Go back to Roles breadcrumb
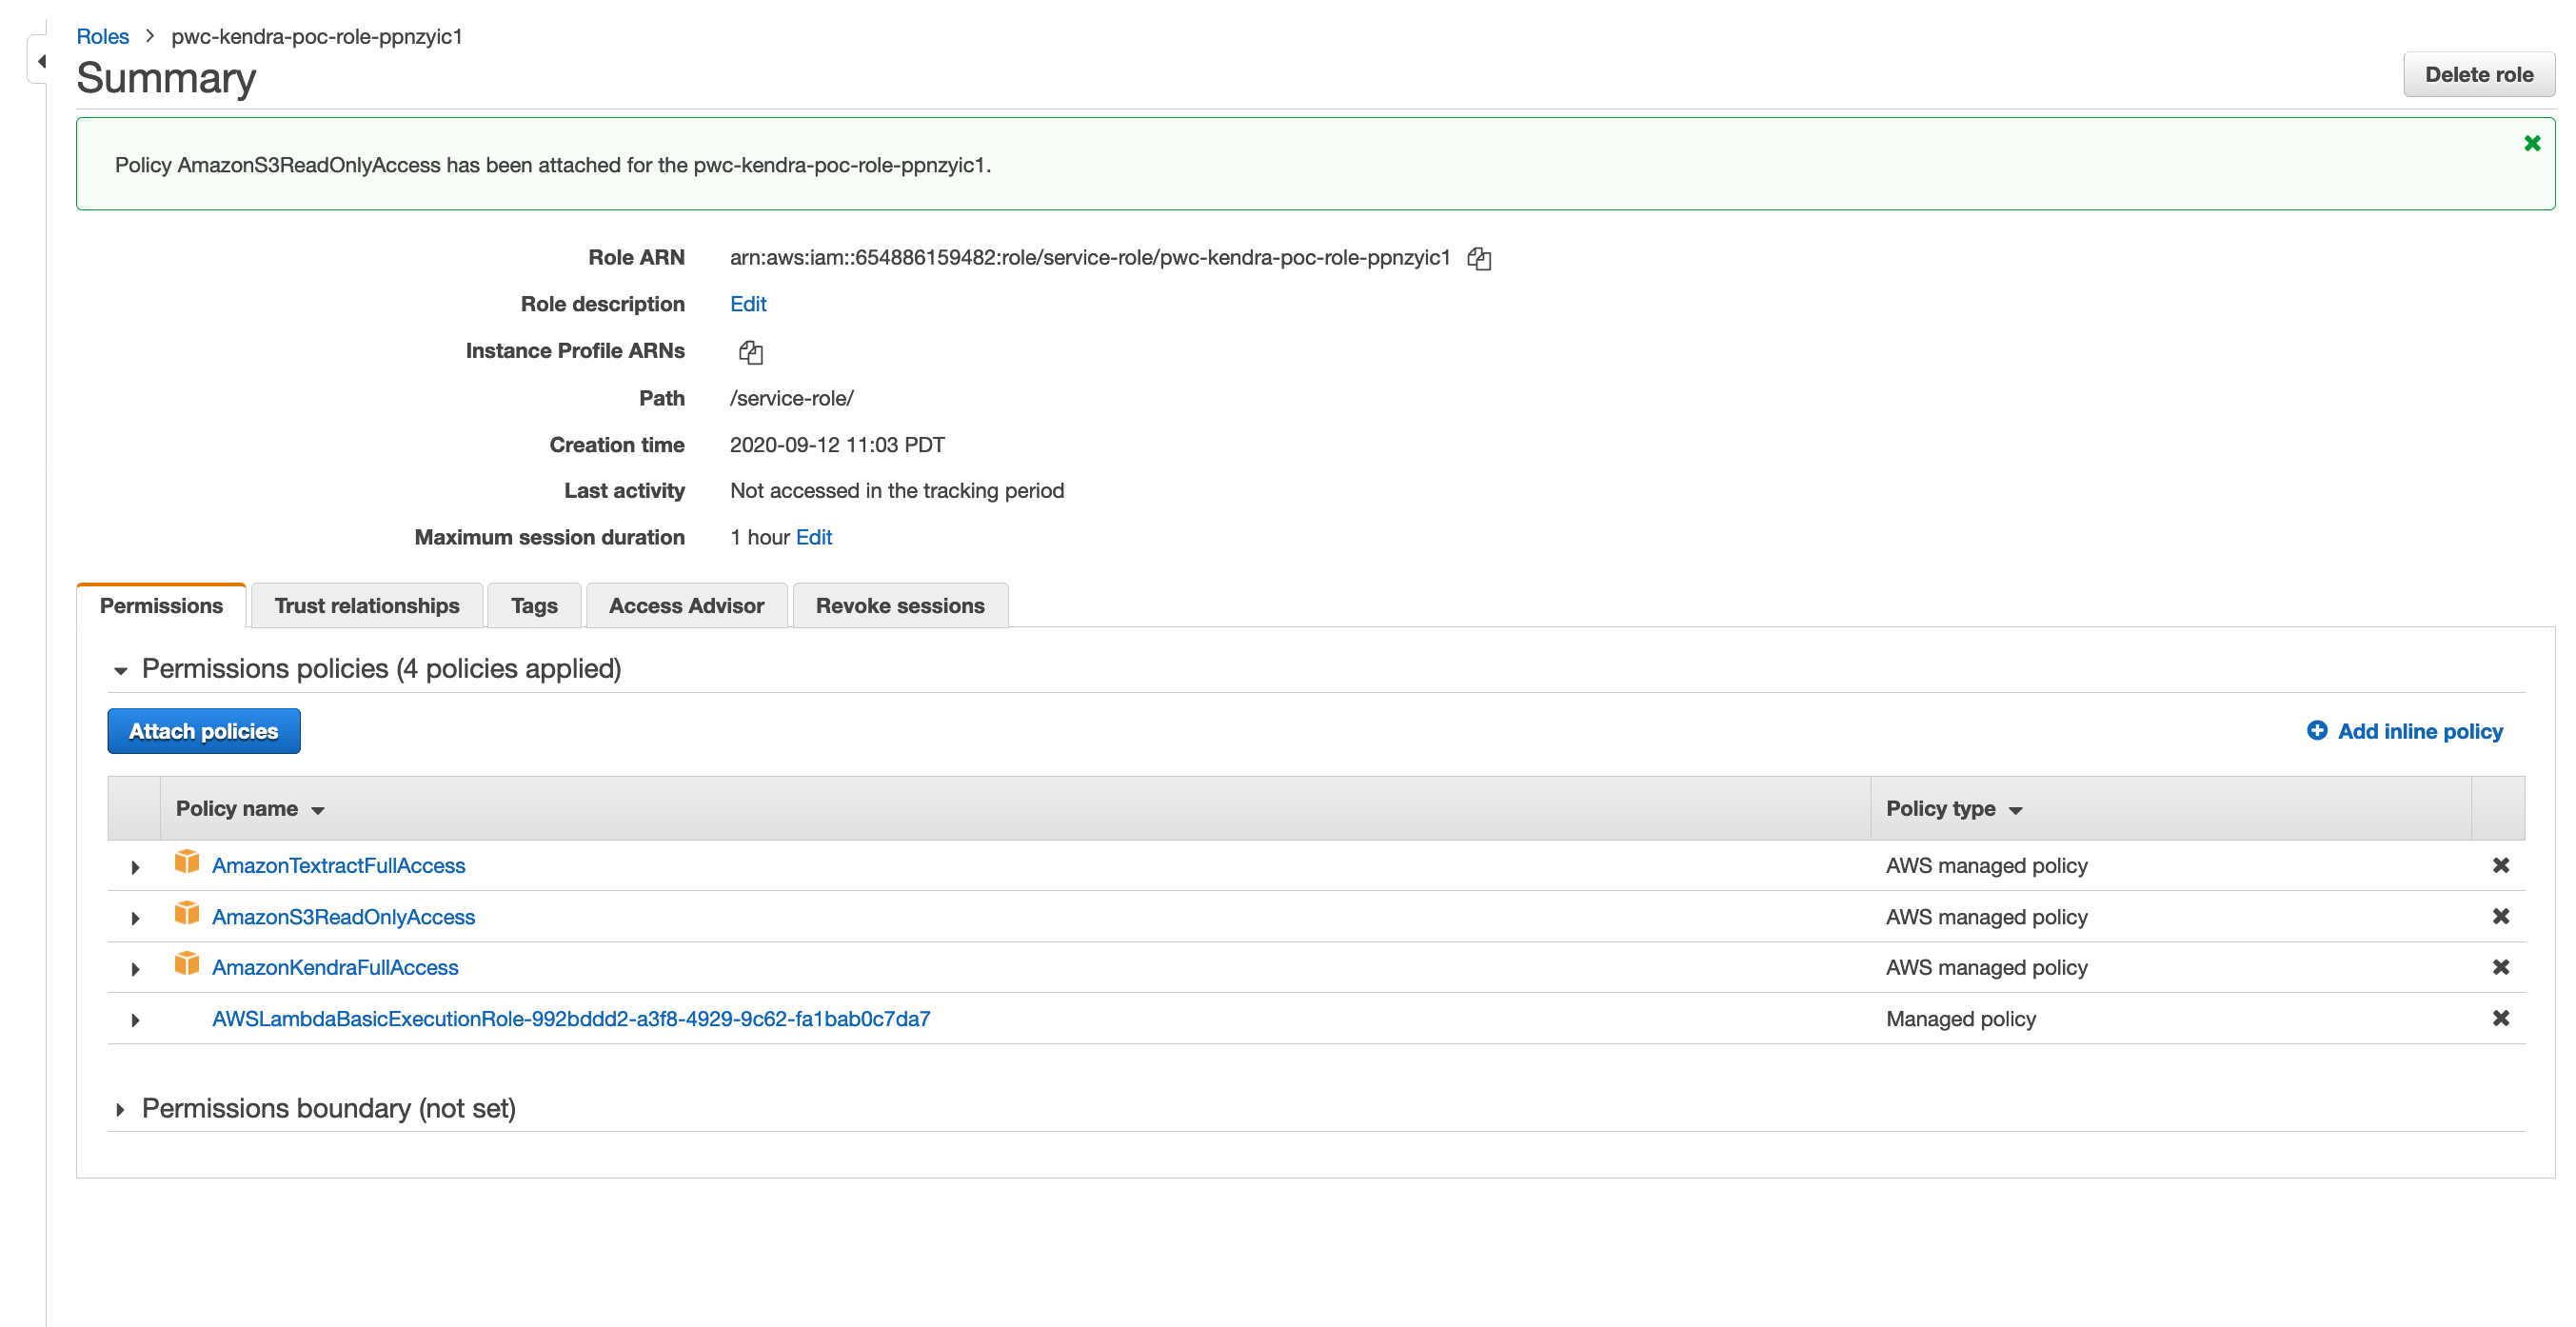 (x=103, y=36)
